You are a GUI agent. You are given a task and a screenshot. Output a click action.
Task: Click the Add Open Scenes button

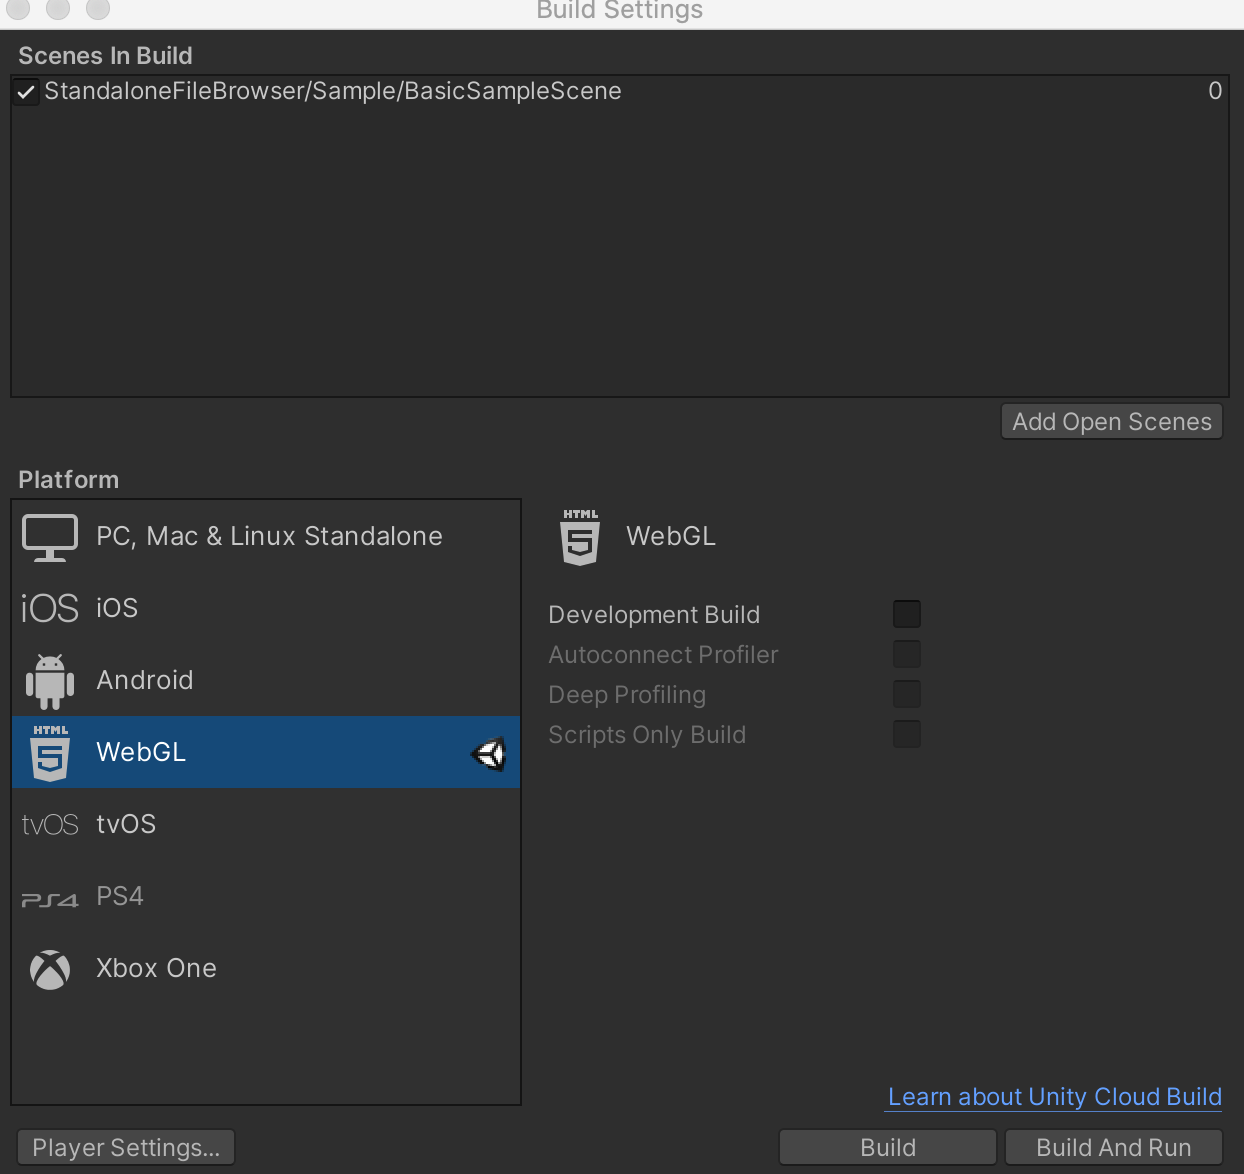1112,421
